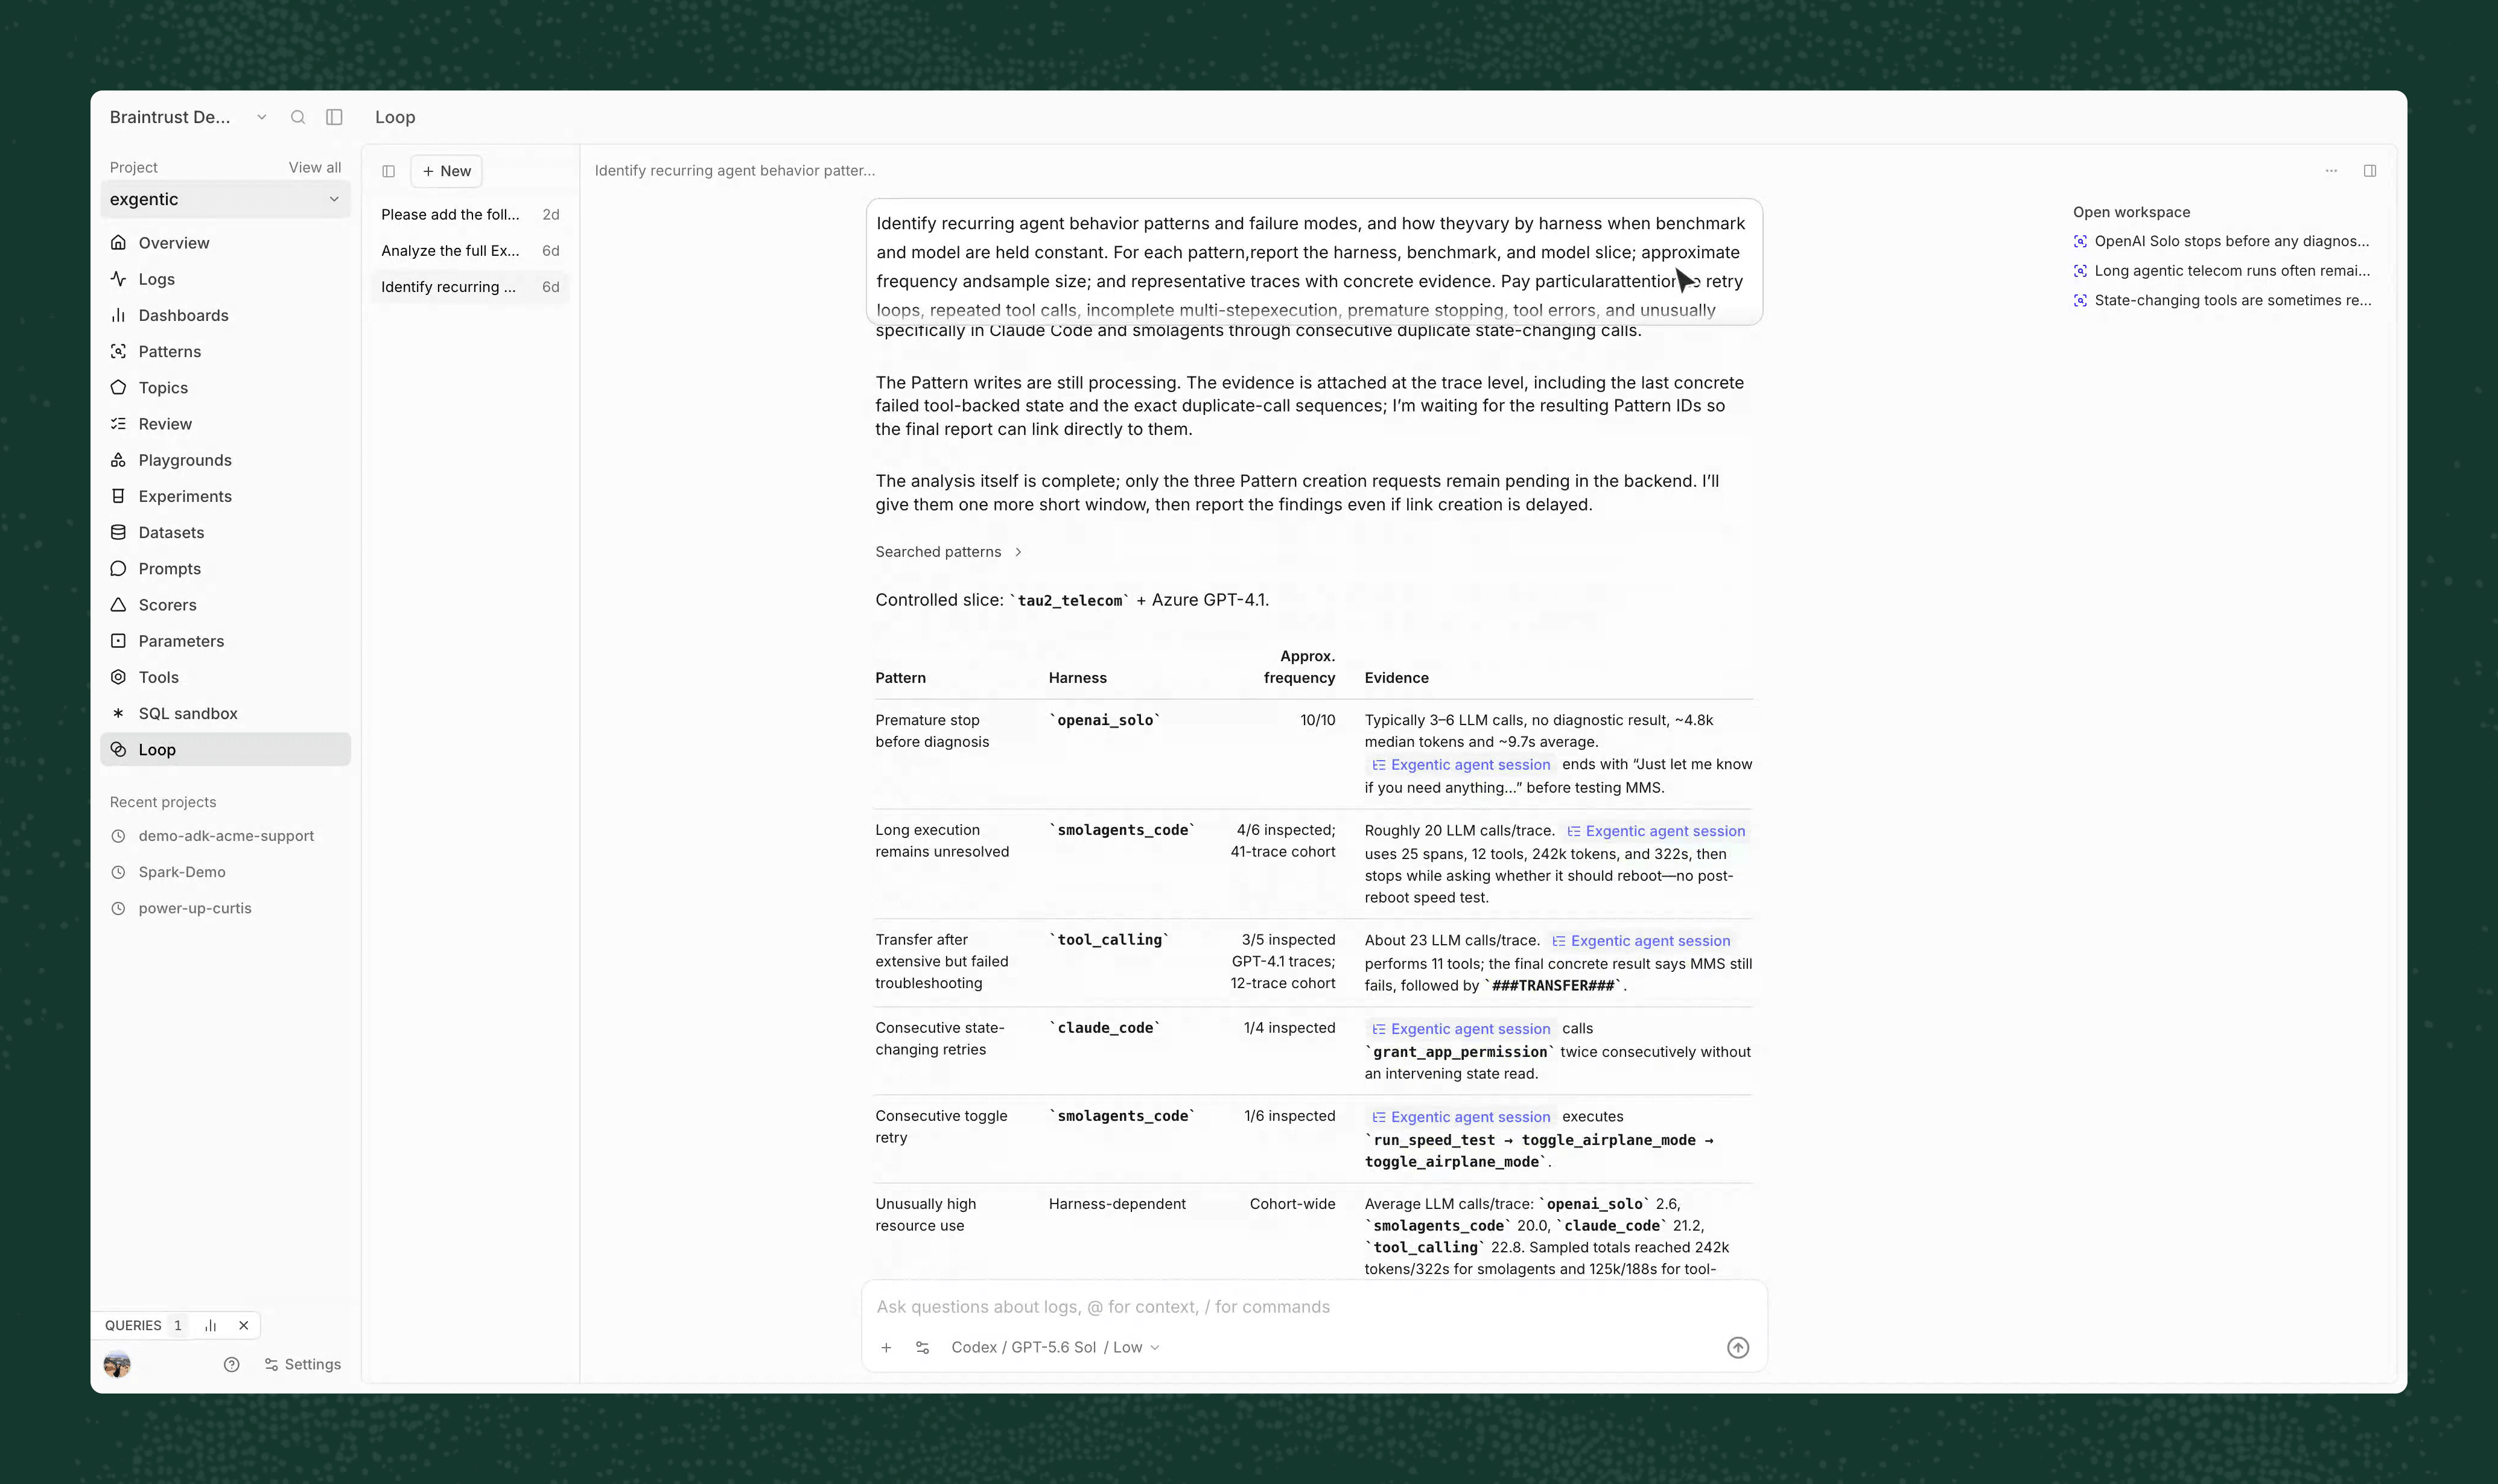Open Exgentic agent session link in claude_code row
Image resolution: width=2498 pixels, height=1484 pixels.
[x=1461, y=1029]
